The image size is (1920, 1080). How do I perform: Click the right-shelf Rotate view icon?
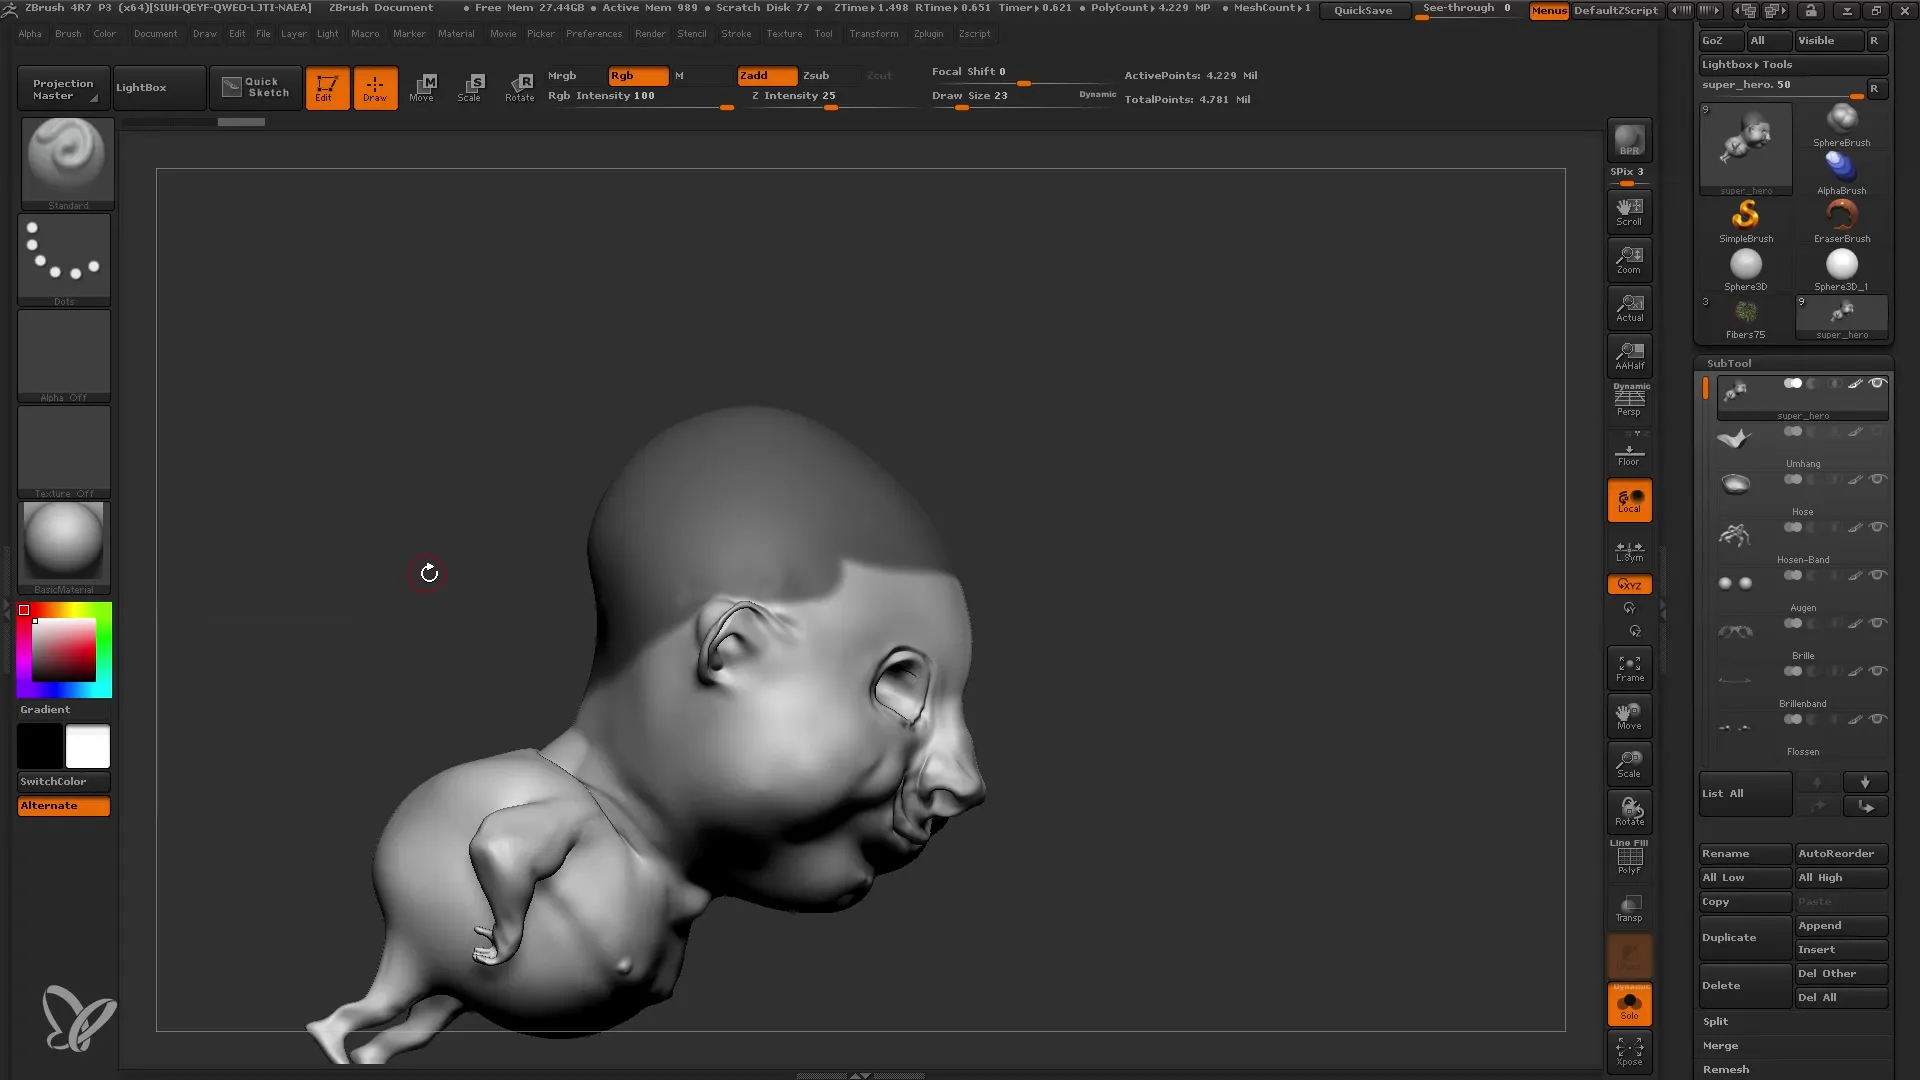click(x=1629, y=812)
